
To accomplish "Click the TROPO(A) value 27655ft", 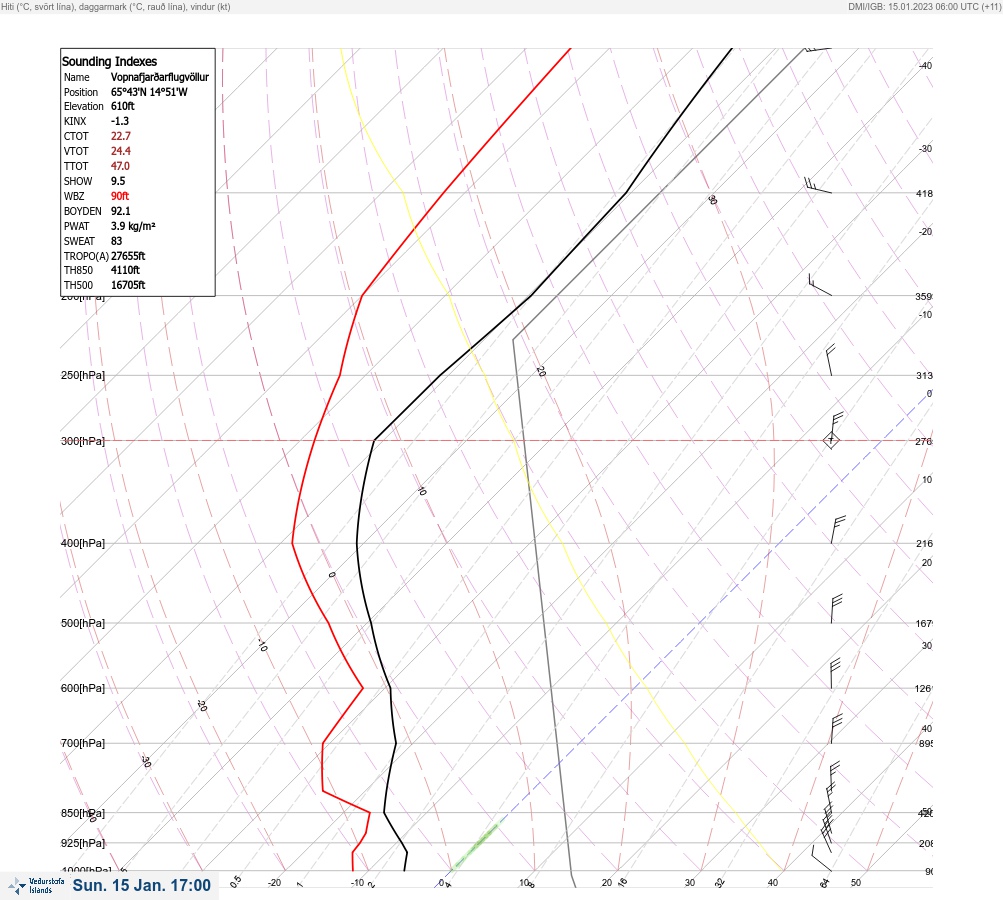I will point(128,256).
